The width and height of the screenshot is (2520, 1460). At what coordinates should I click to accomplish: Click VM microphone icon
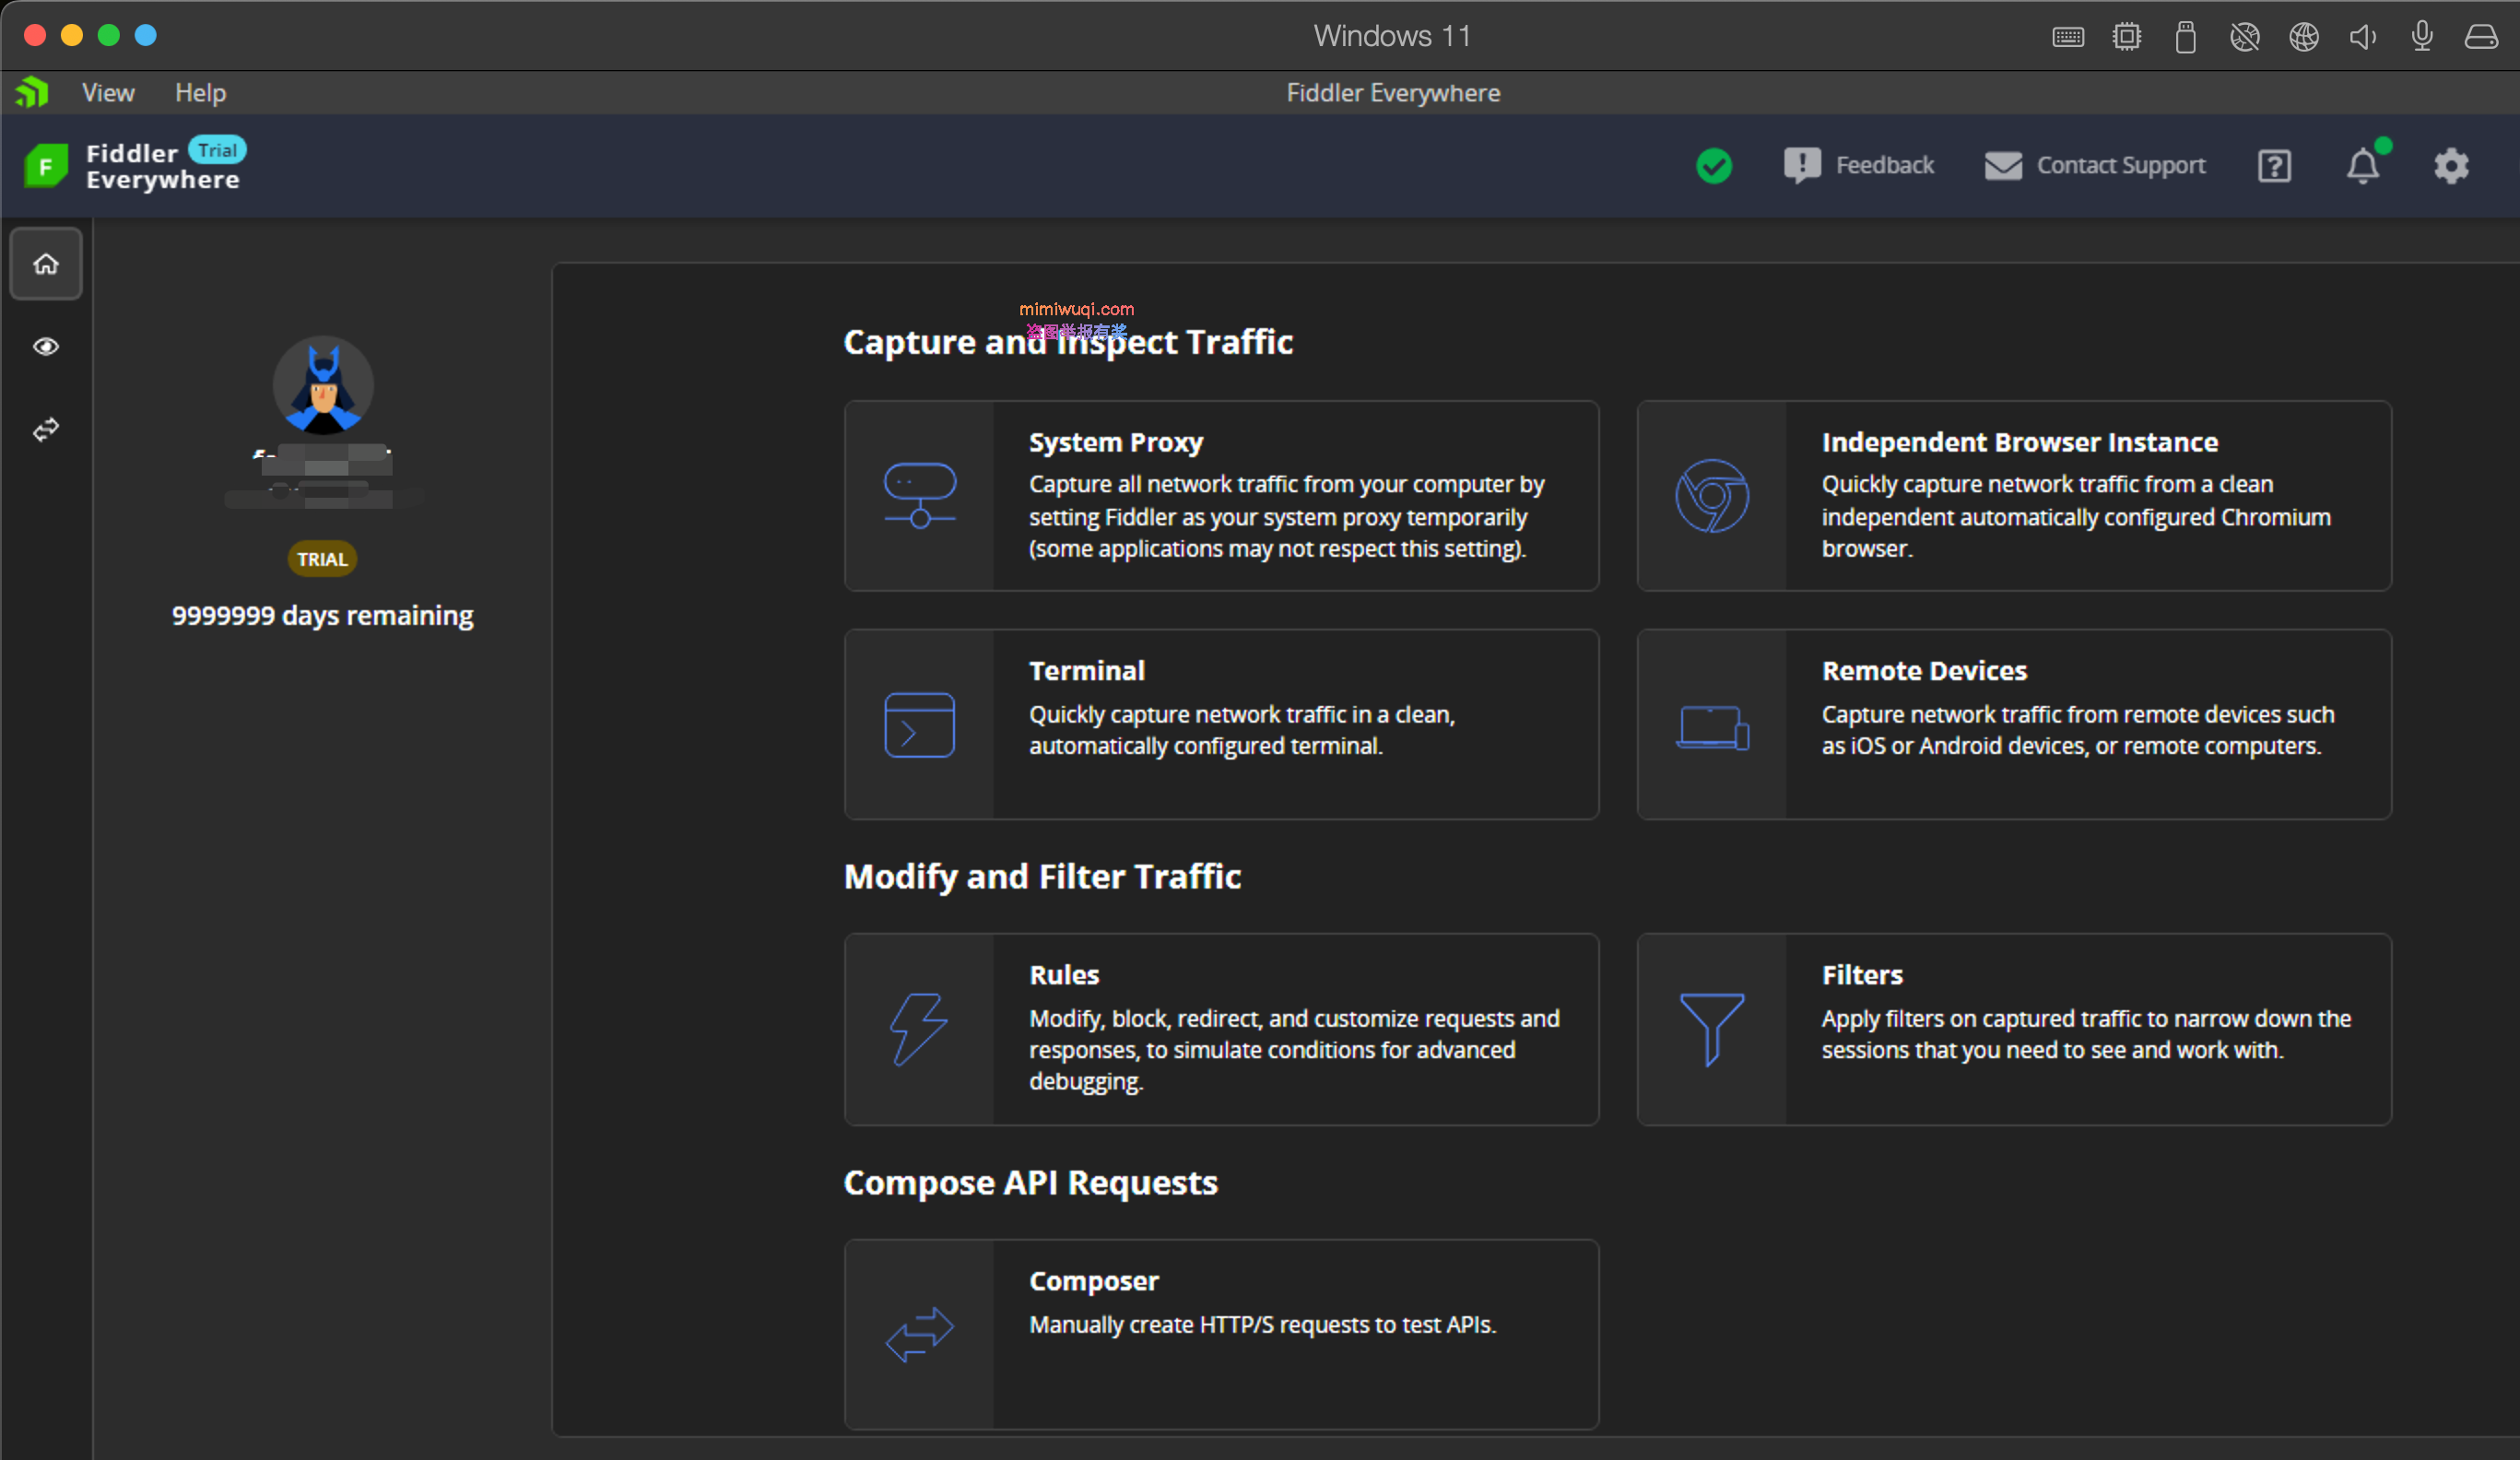2422,37
